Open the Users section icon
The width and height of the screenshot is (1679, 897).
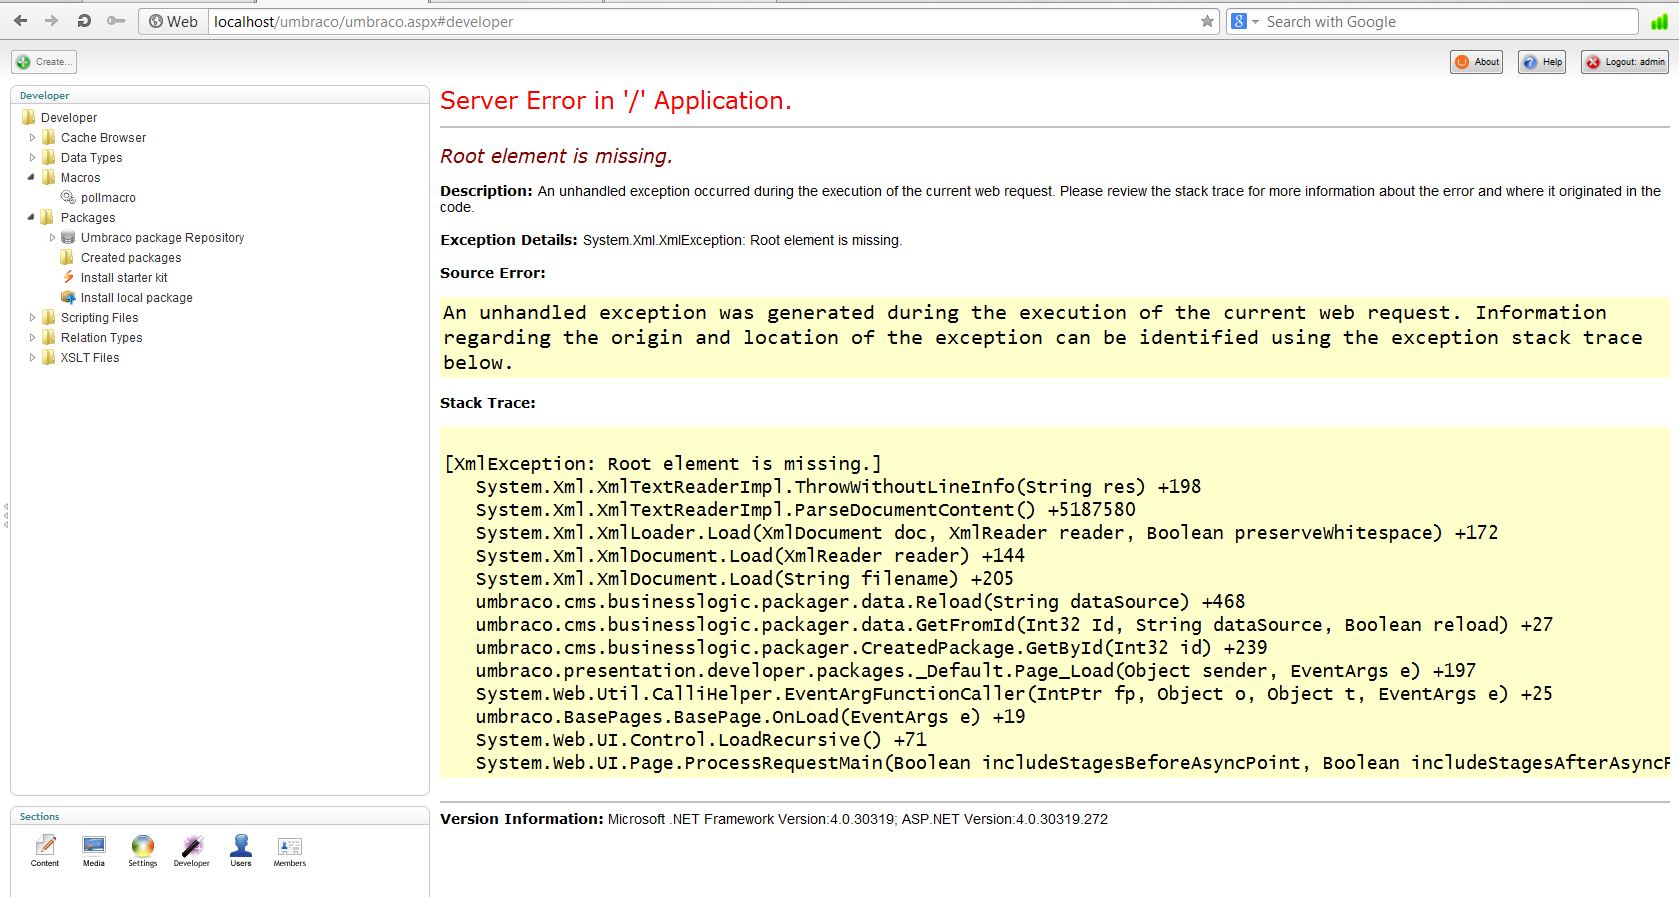[x=241, y=848]
